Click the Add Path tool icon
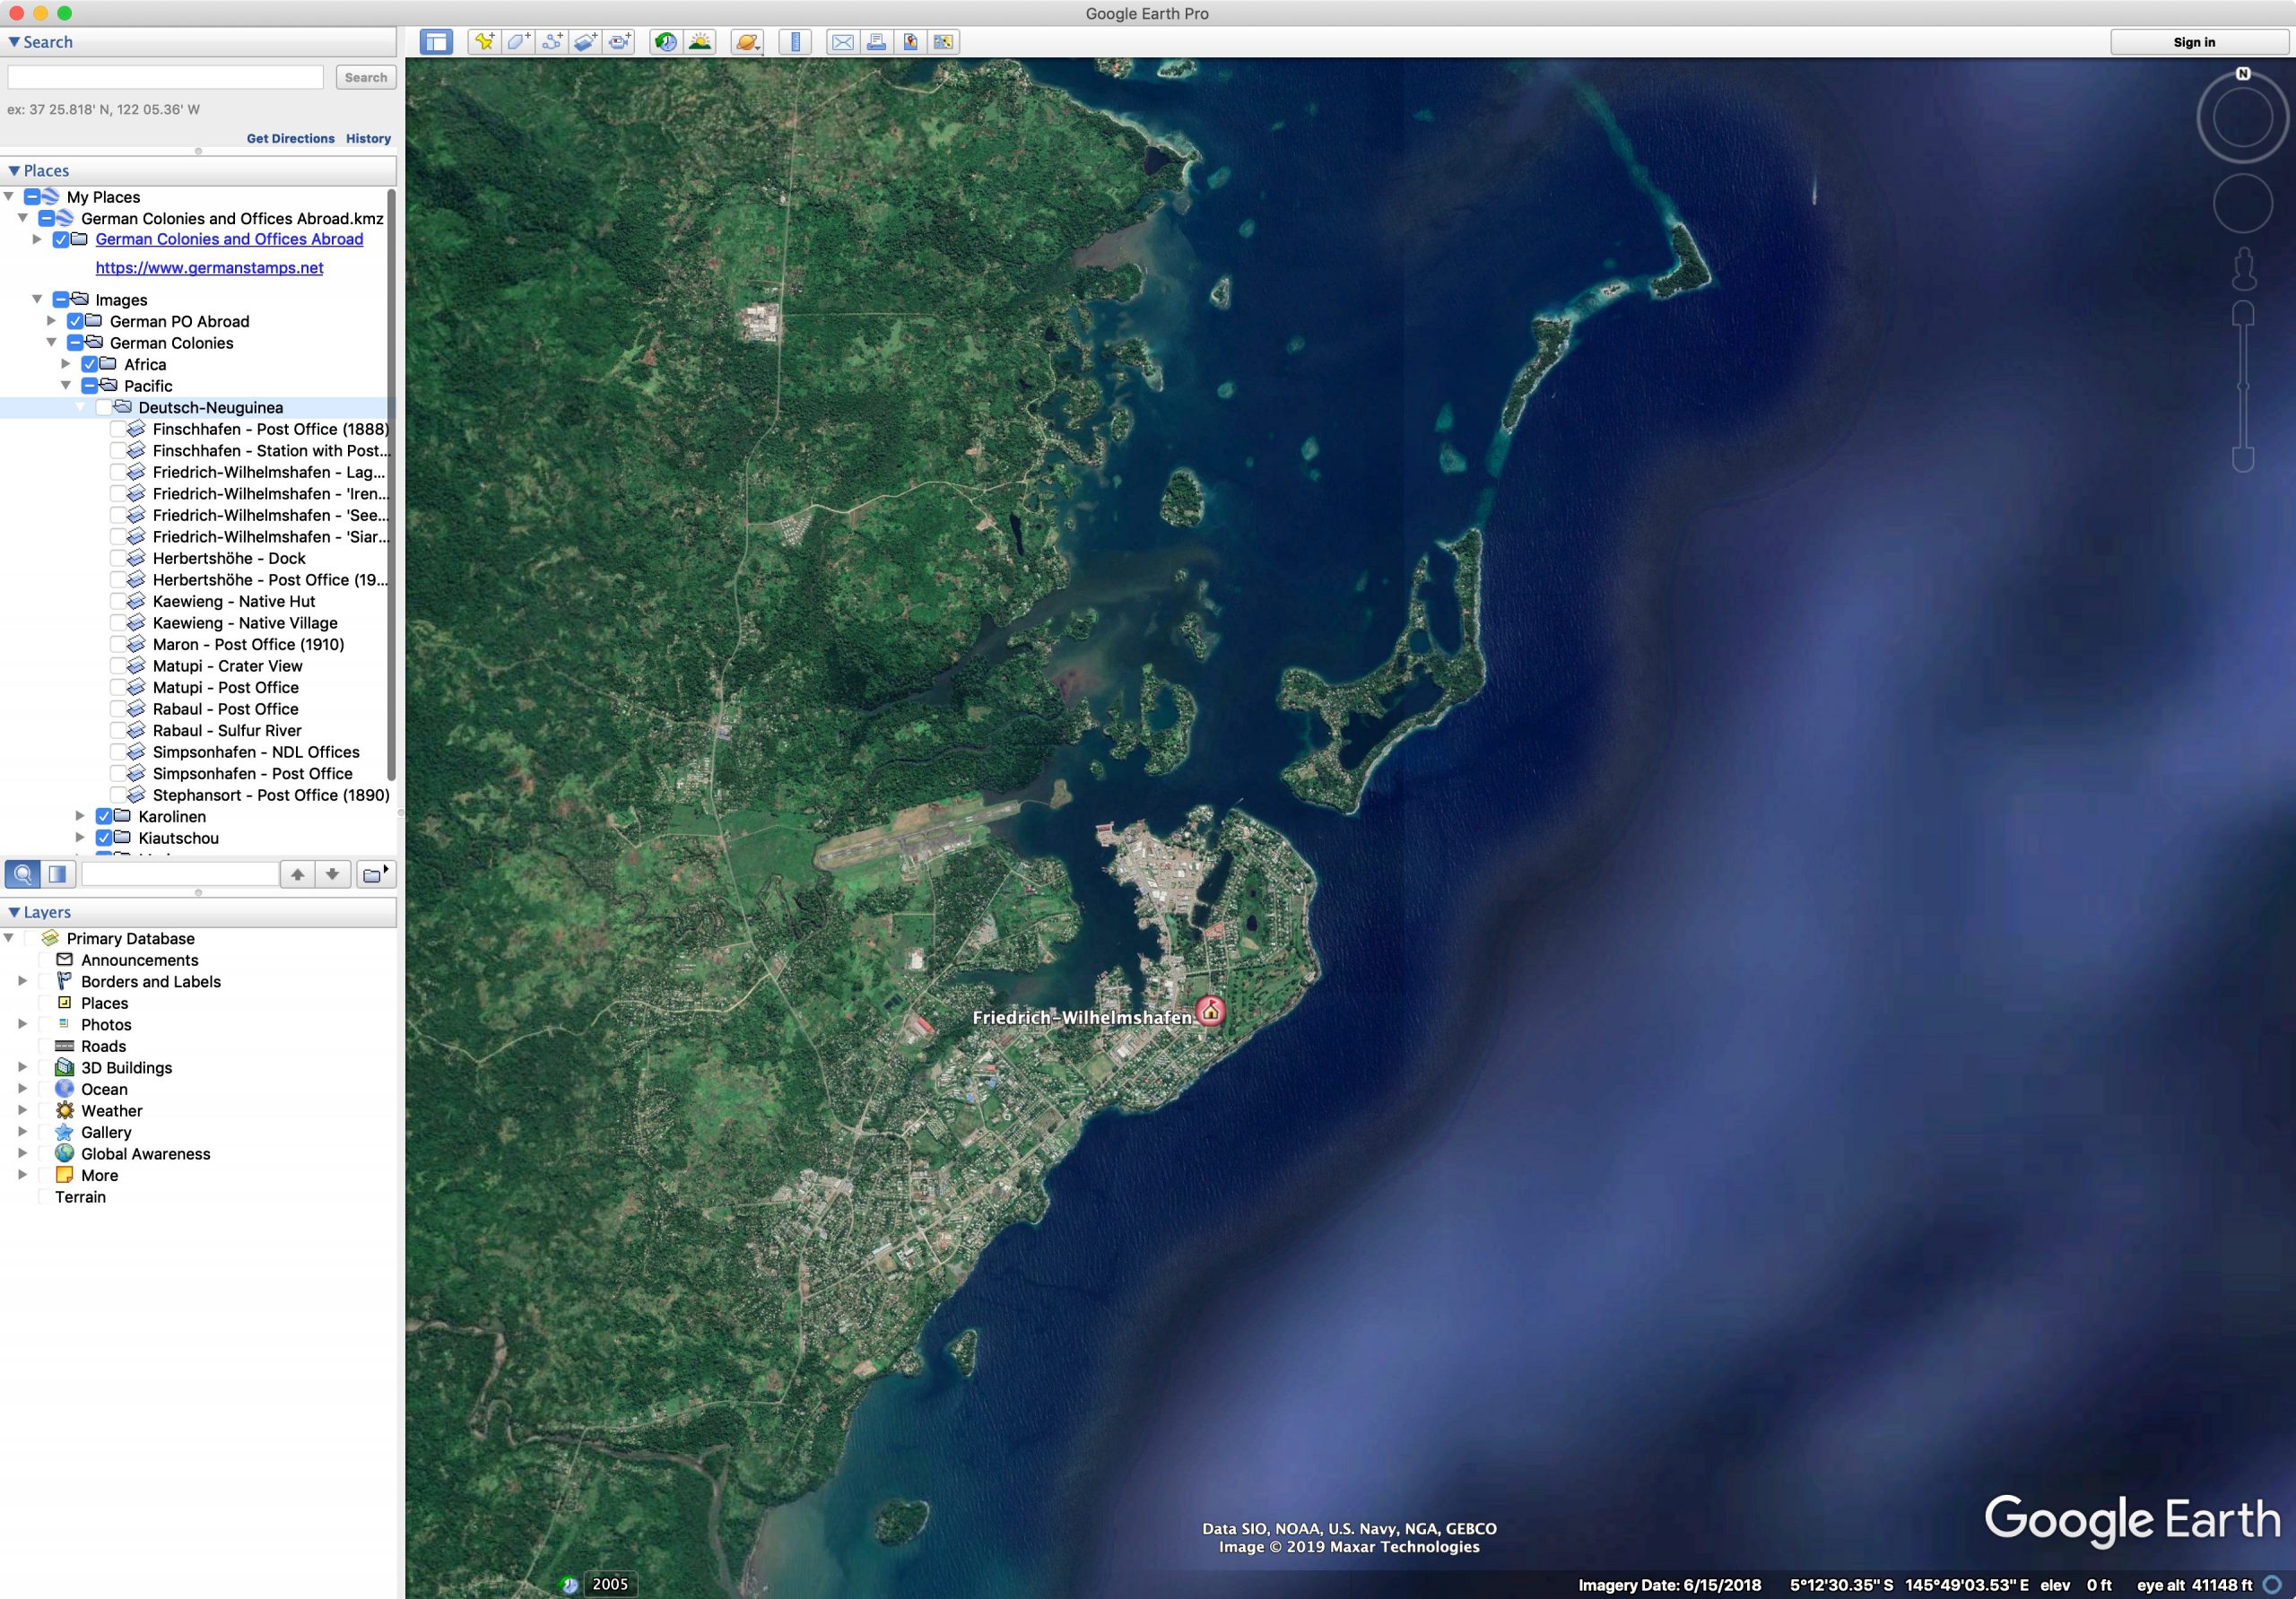Viewport: 2296px width, 1599px height. pyautogui.click(x=552, y=42)
